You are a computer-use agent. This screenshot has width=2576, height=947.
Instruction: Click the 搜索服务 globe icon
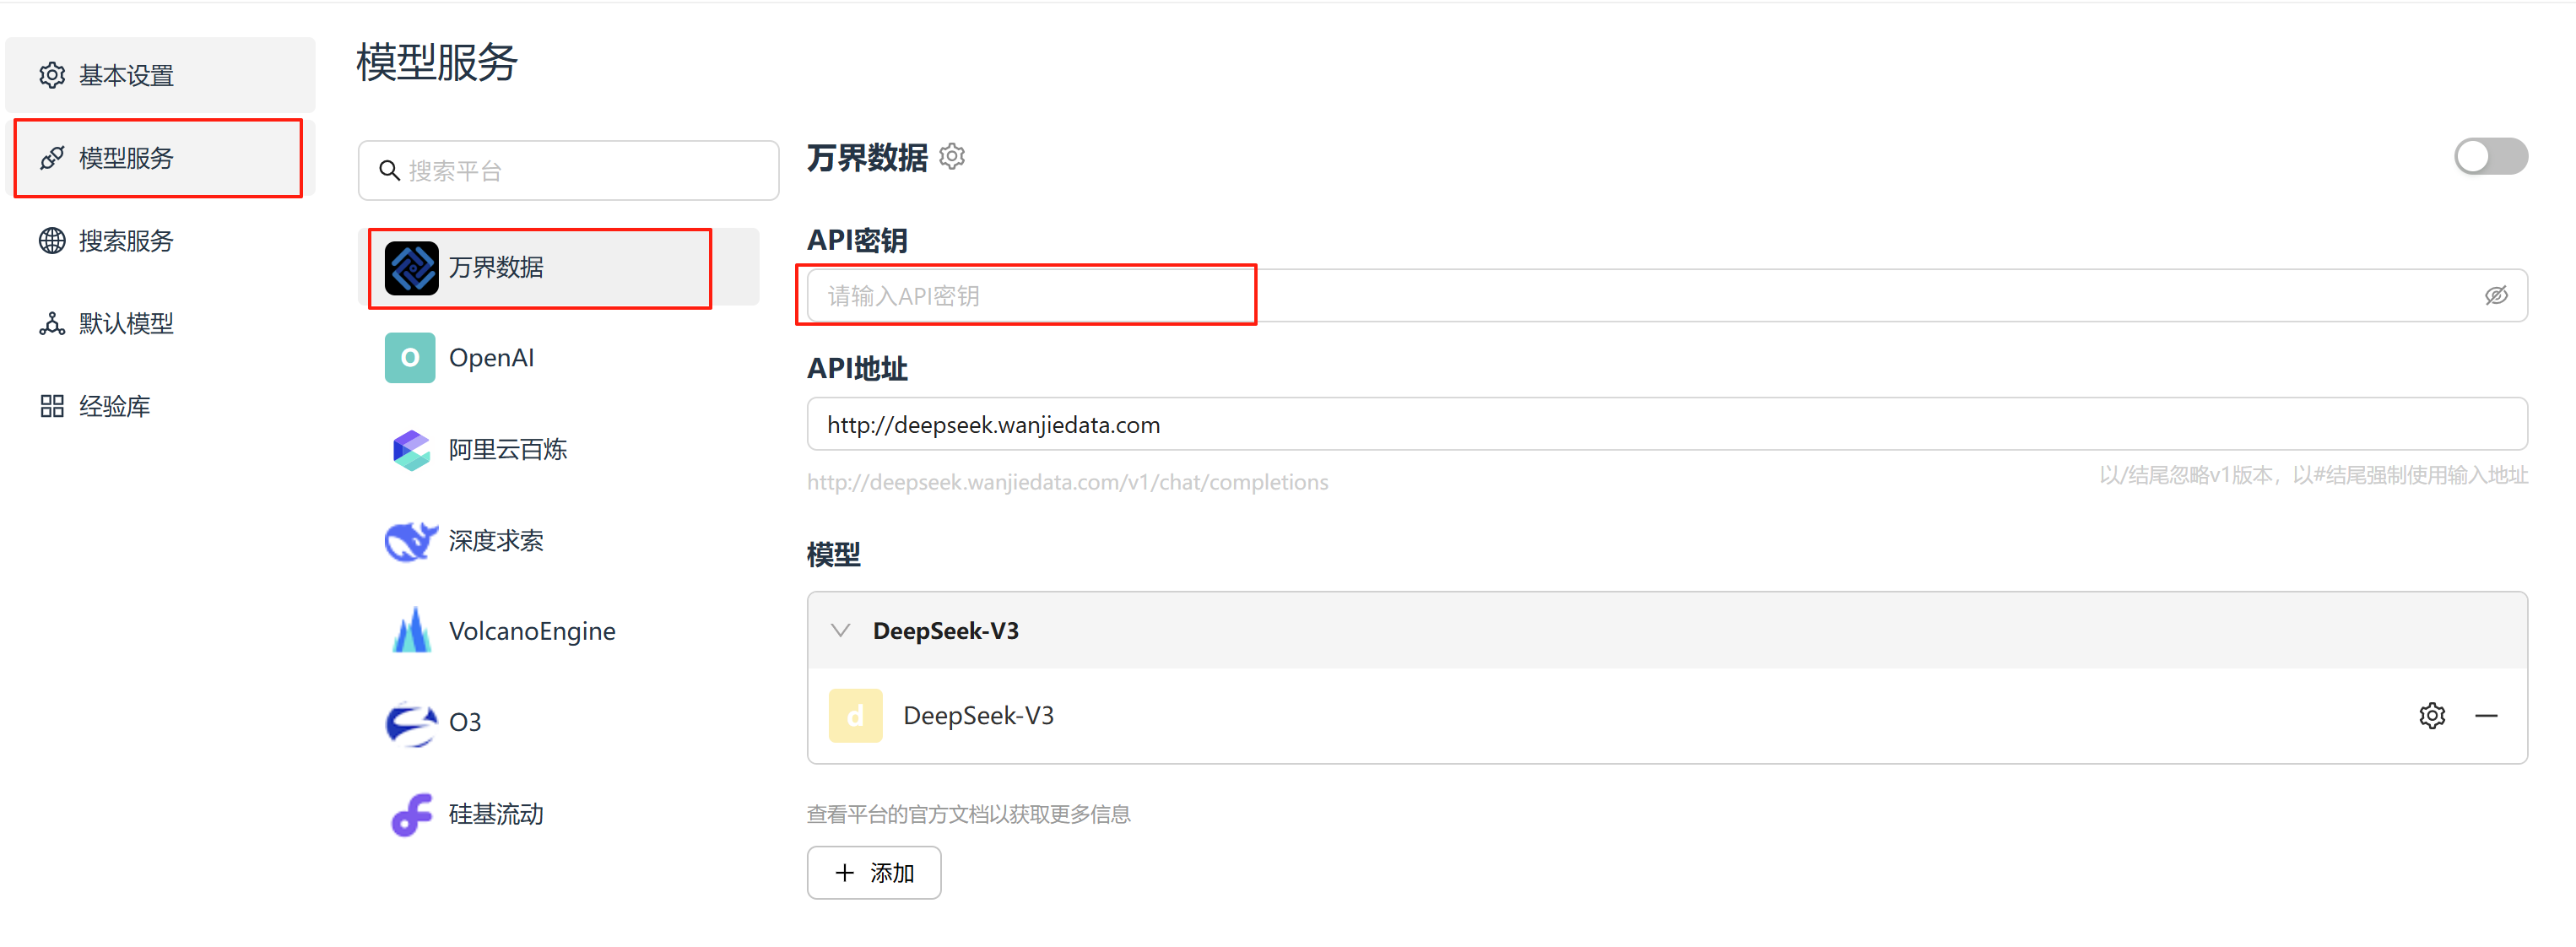coord(52,241)
